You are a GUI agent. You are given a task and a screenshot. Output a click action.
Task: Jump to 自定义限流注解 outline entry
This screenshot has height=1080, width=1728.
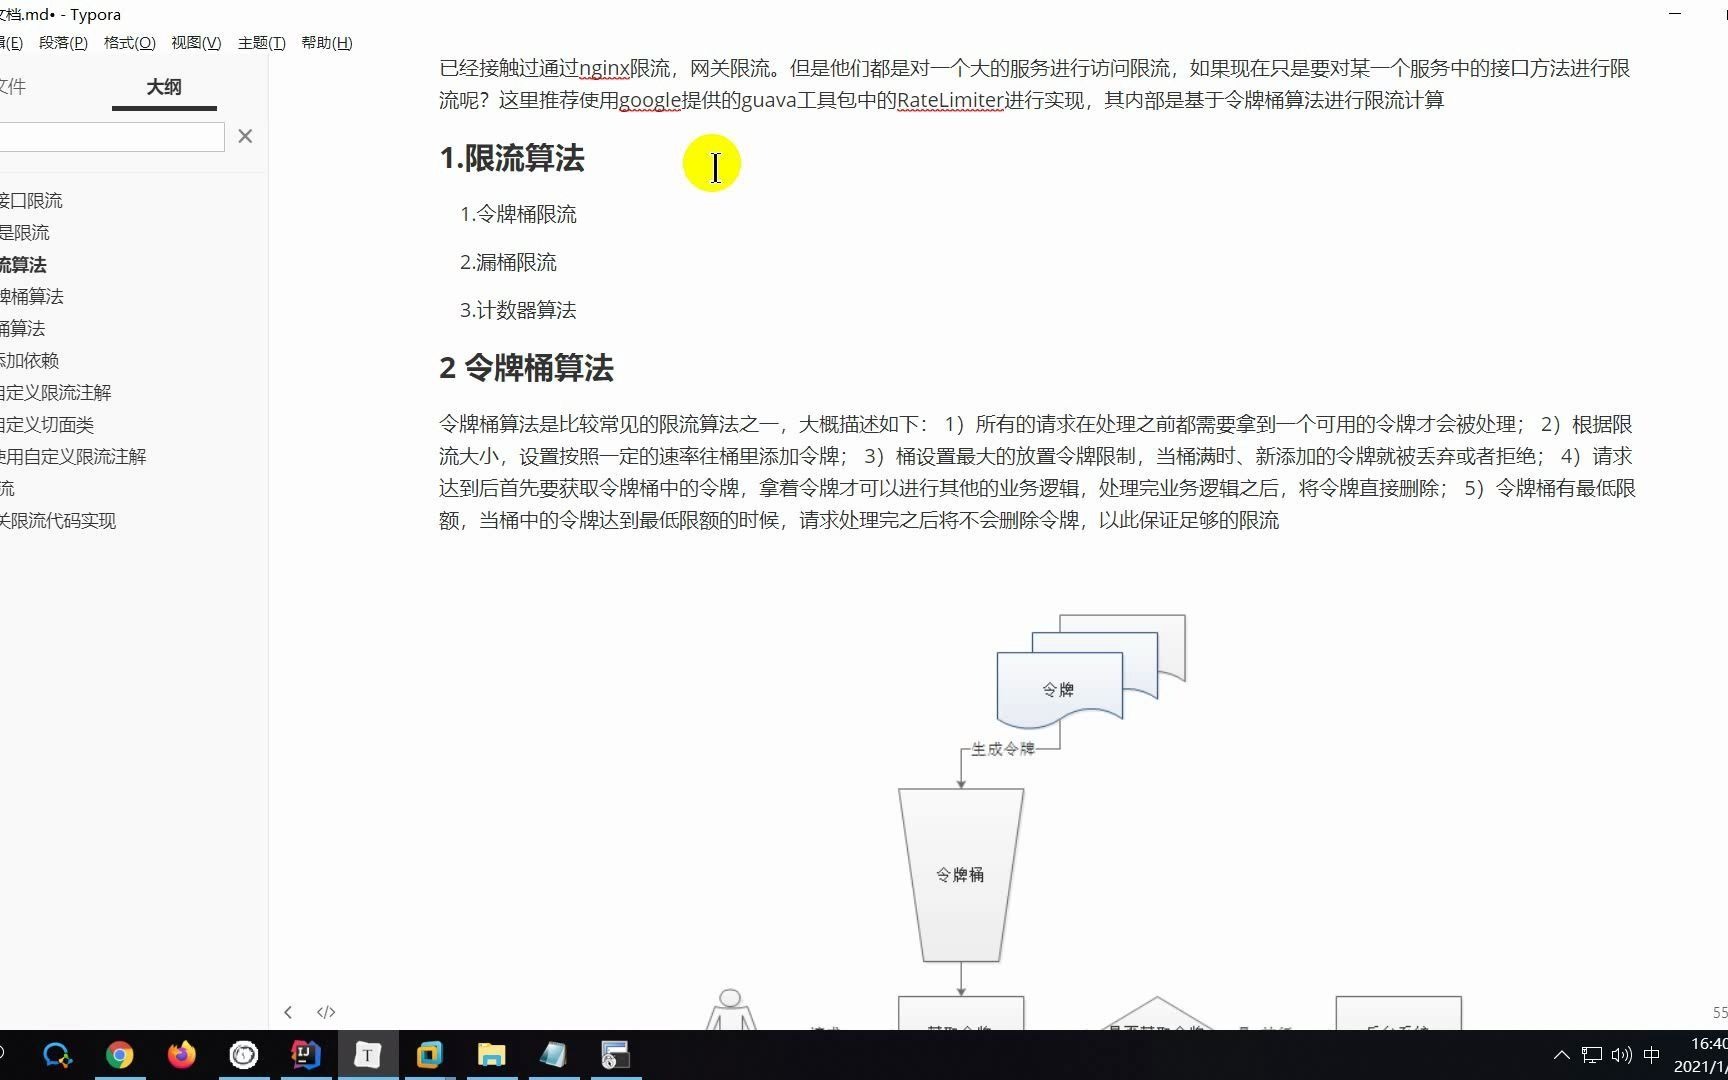coord(55,393)
